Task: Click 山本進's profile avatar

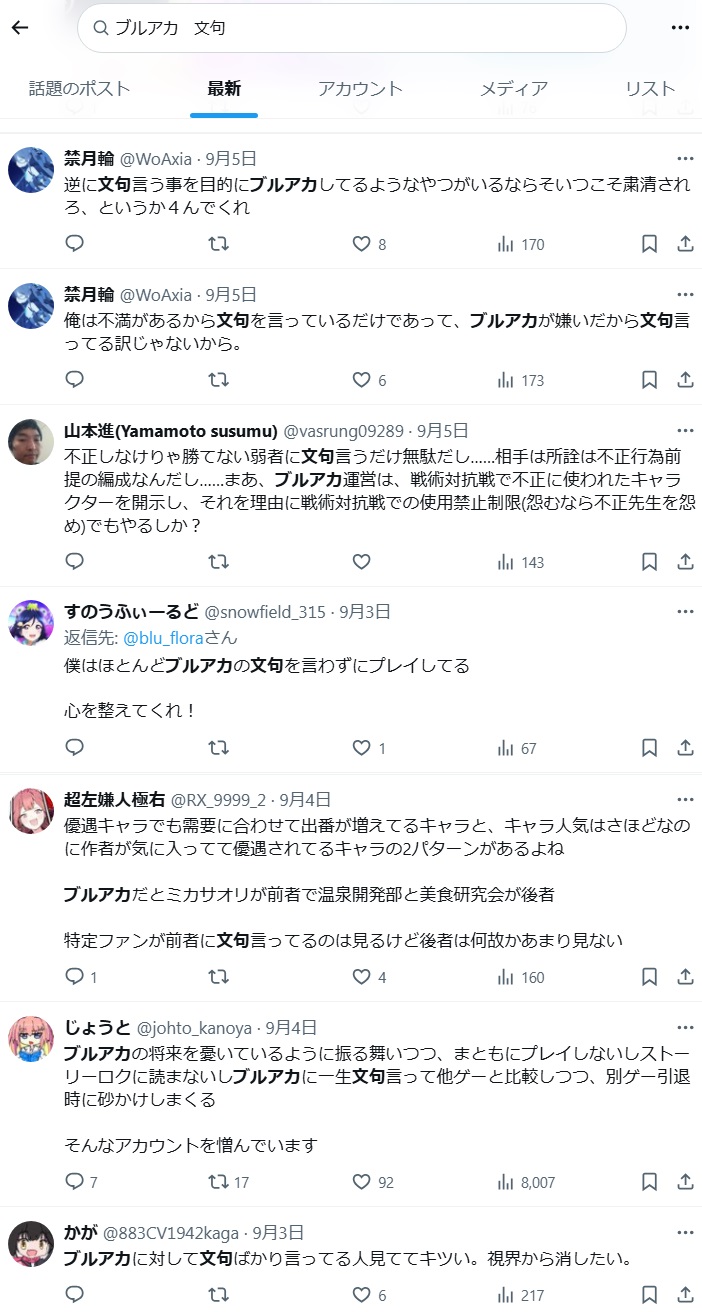Action: pyautogui.click(x=31, y=442)
